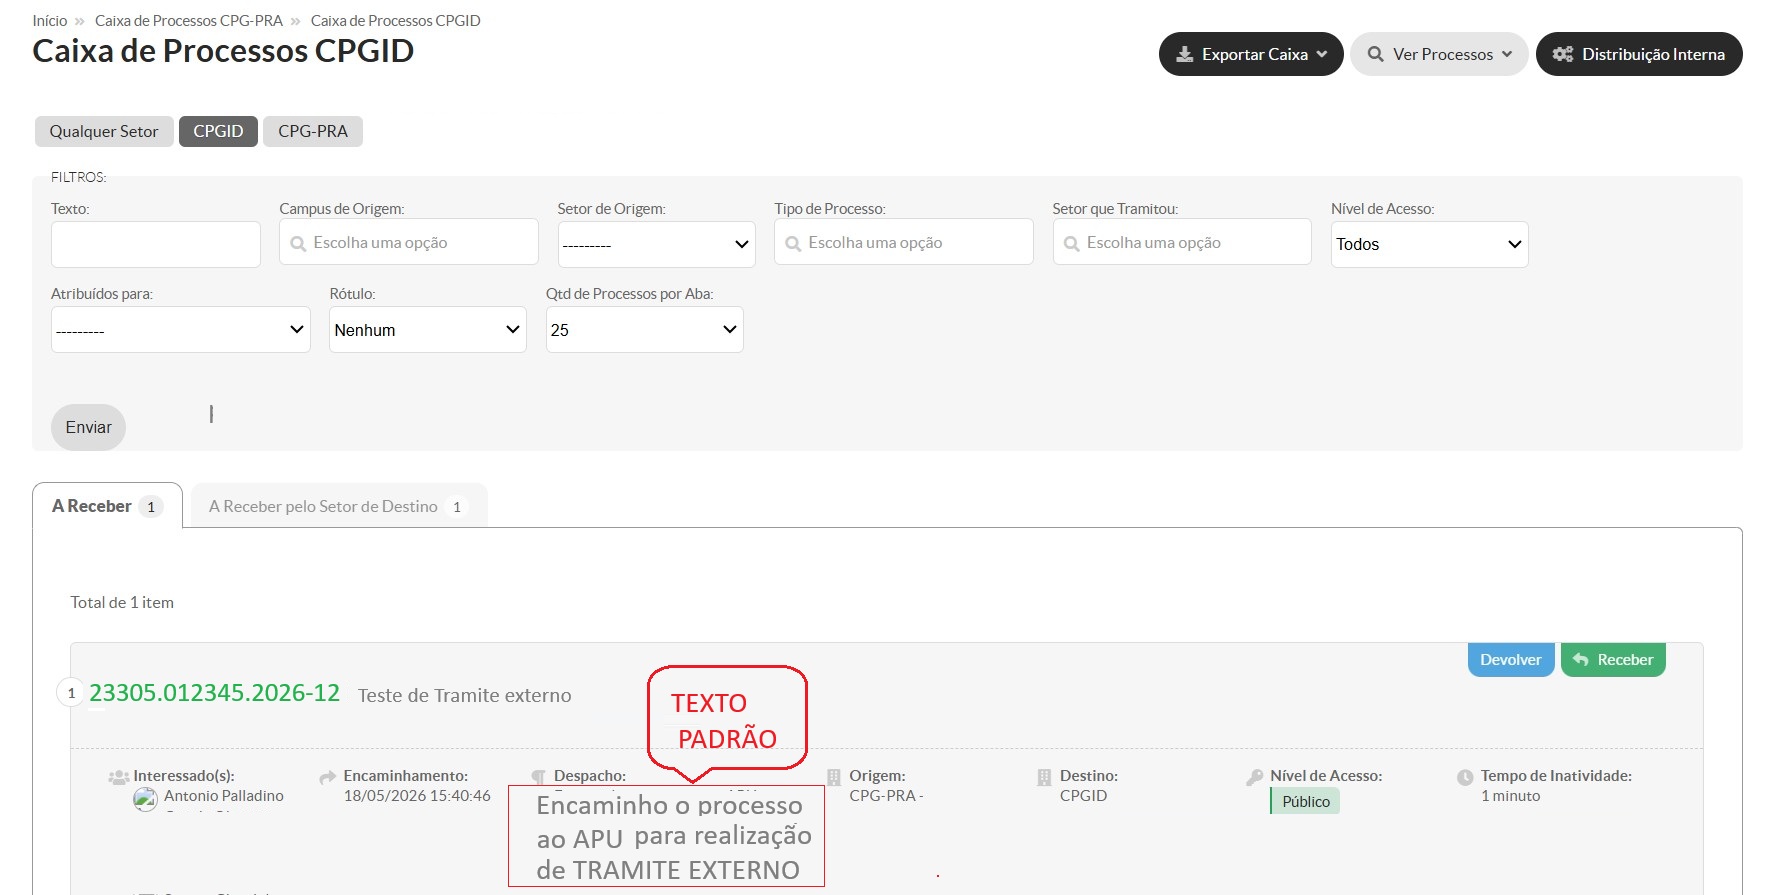Click the blue Devolver button
The height and width of the screenshot is (895, 1780).
tap(1510, 660)
